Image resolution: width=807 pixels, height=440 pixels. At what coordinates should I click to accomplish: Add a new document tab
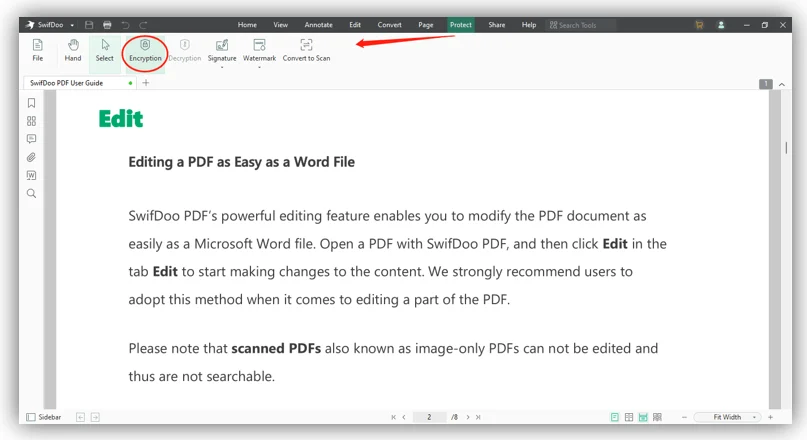pos(146,83)
